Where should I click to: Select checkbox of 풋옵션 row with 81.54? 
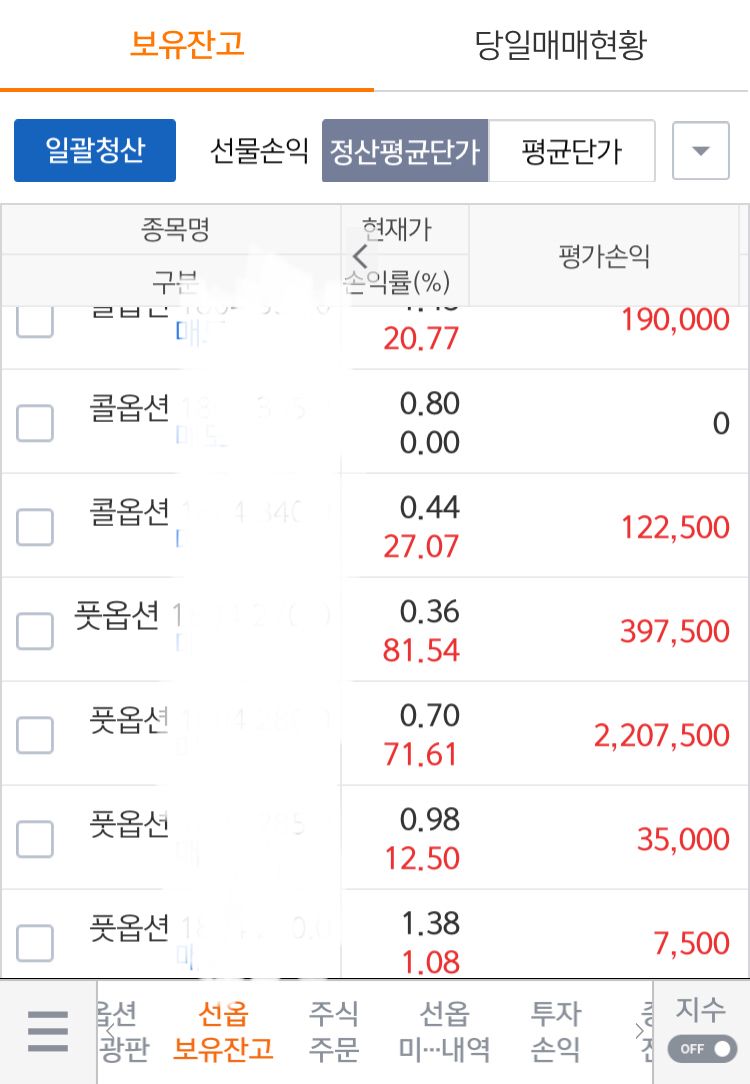[35, 630]
